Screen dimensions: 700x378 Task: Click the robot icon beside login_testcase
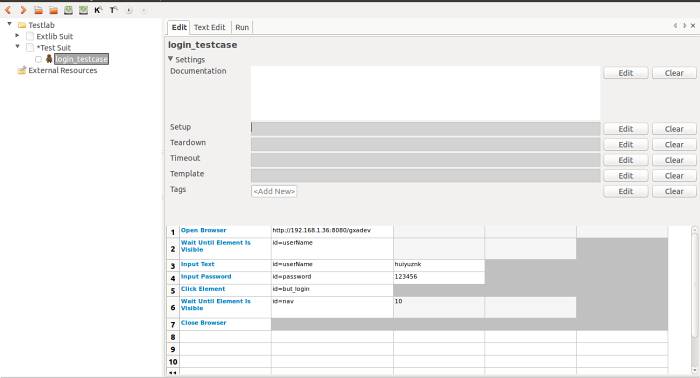tap(49, 58)
